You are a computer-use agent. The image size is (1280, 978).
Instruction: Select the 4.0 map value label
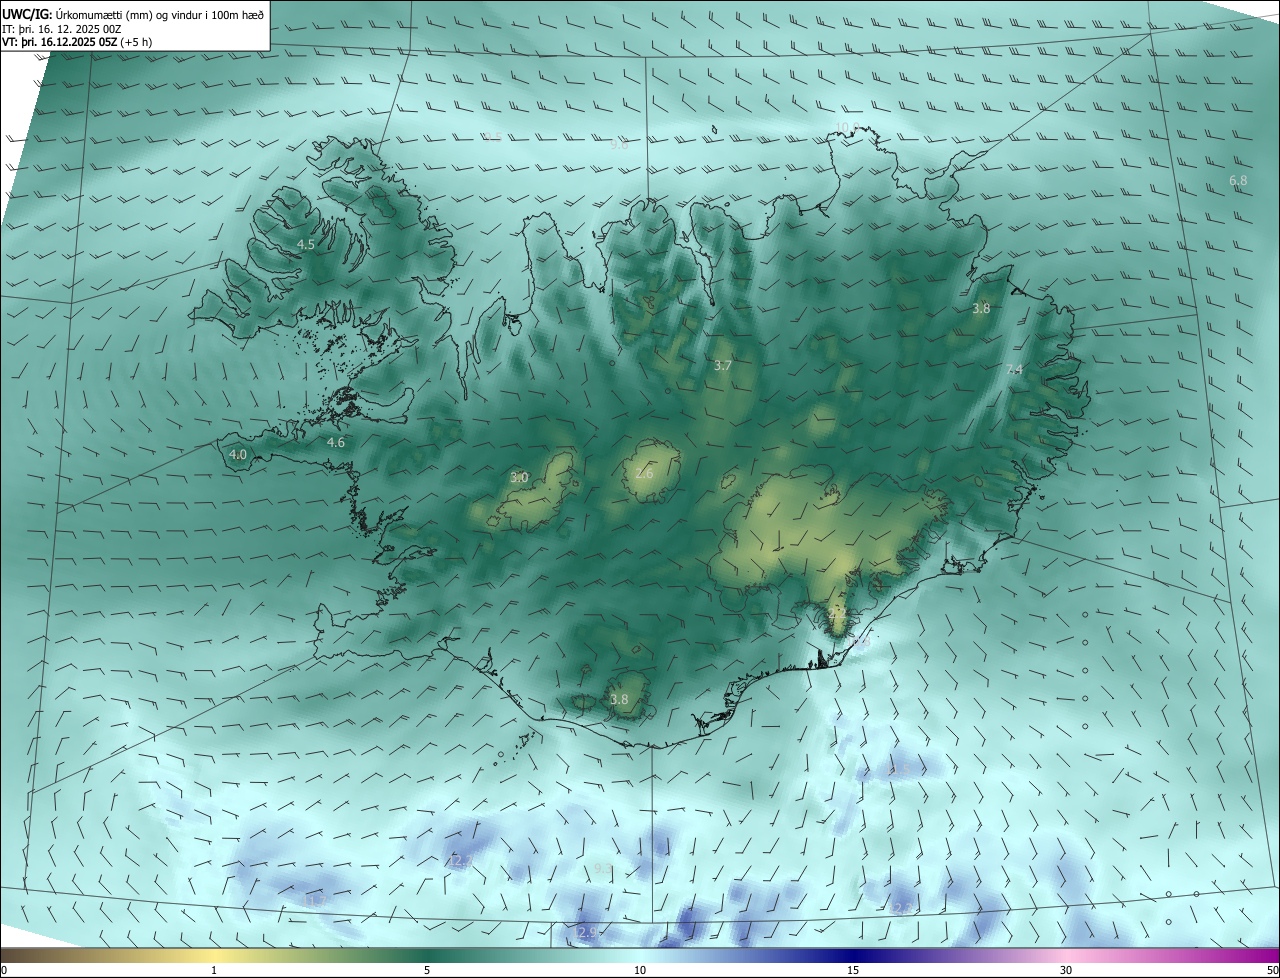coord(238,454)
